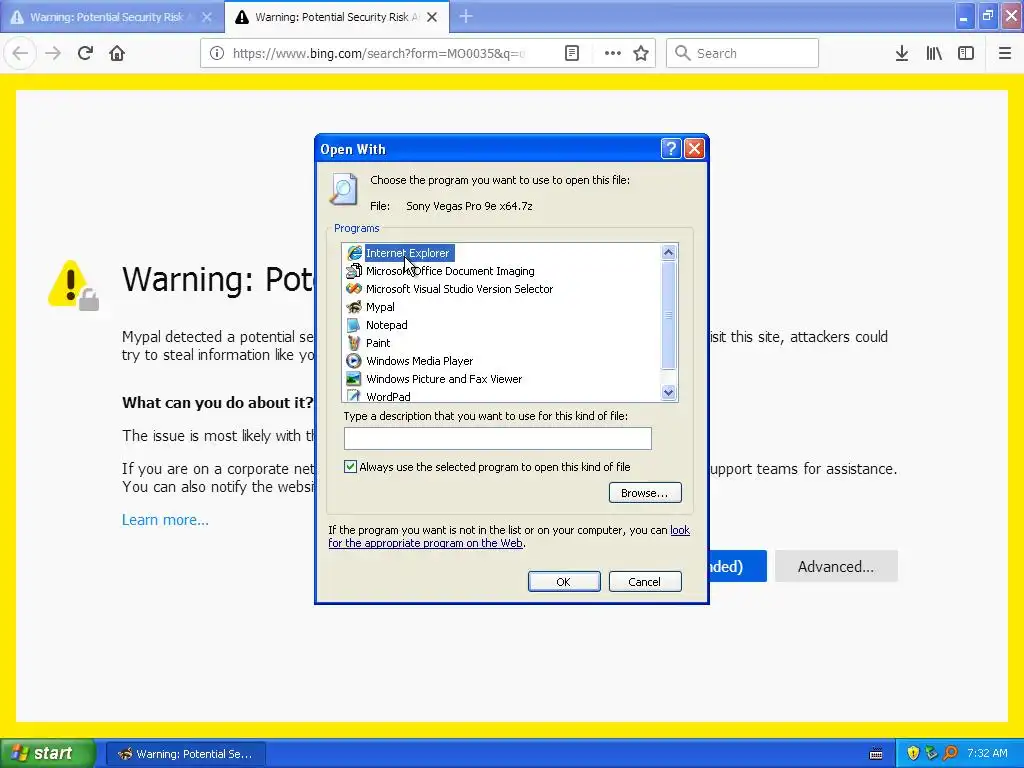Click the magnifier search tray icon
Viewport: 1024px width, 768px height.
point(950,753)
